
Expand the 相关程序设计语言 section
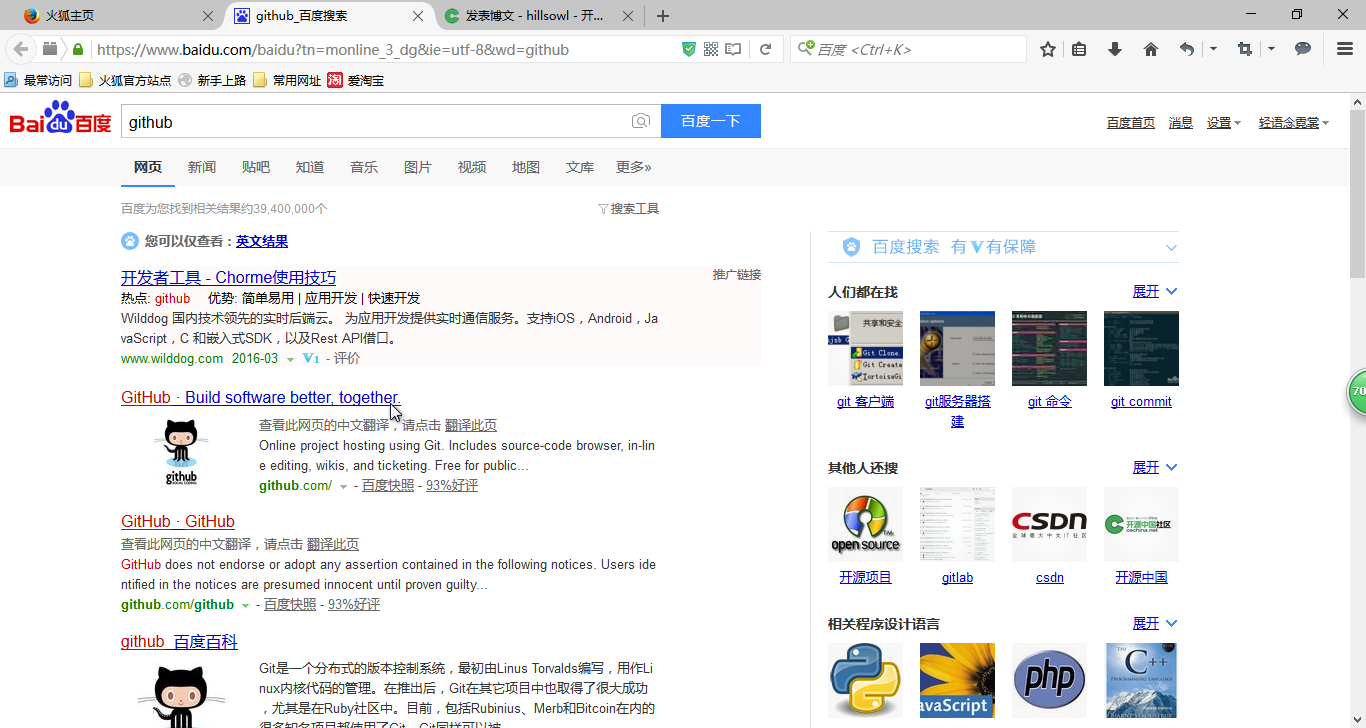pyautogui.click(x=1155, y=623)
